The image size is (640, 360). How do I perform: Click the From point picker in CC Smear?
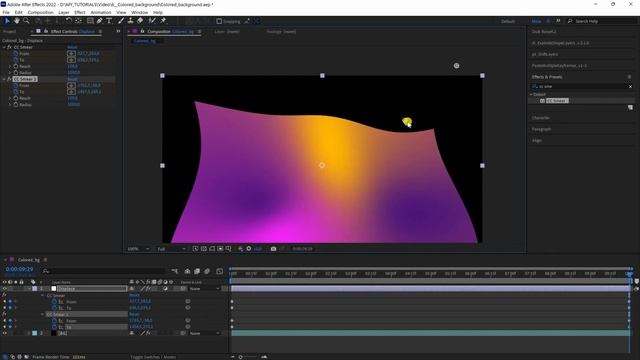tap(71, 53)
